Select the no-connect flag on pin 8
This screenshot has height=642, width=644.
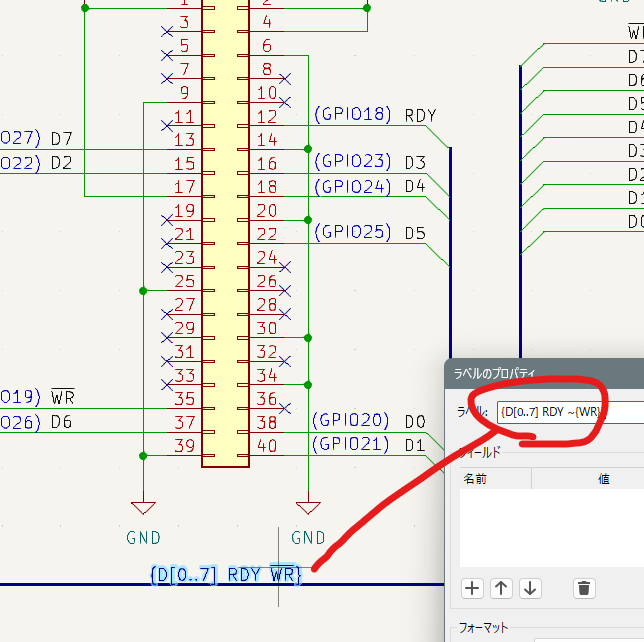pos(285,78)
